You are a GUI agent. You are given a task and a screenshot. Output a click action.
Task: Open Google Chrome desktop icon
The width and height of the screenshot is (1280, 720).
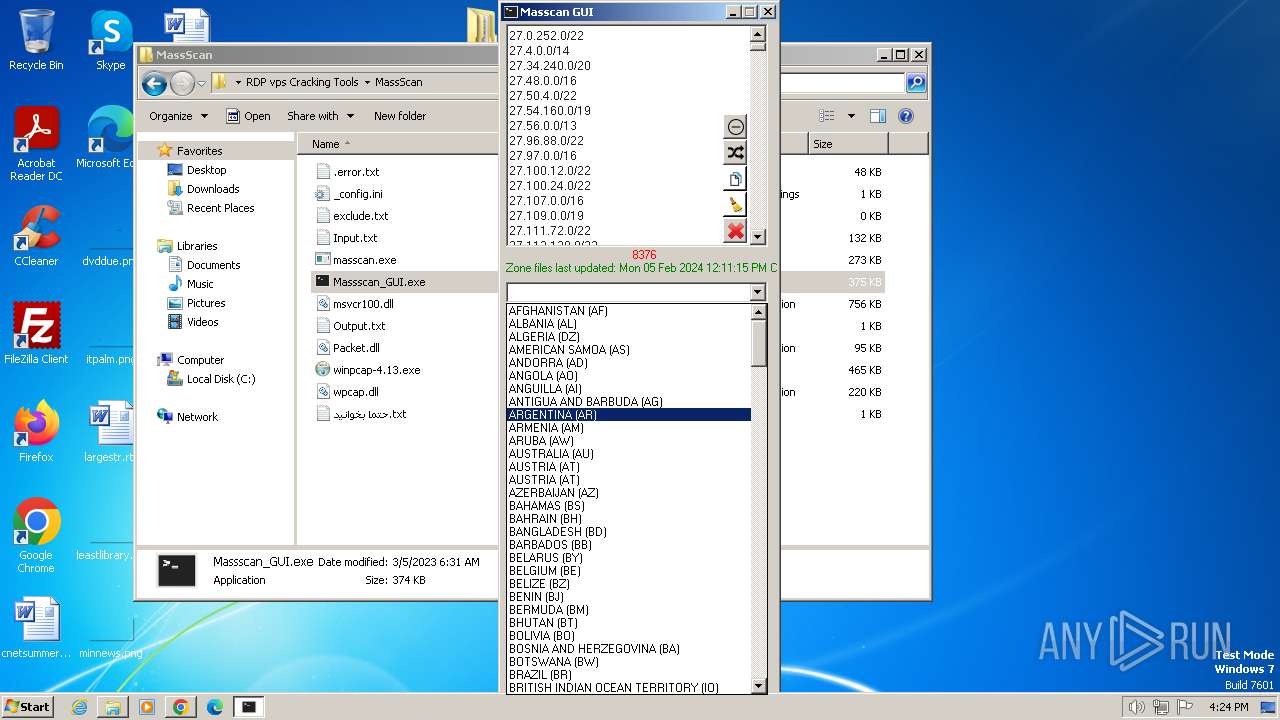tap(36, 536)
